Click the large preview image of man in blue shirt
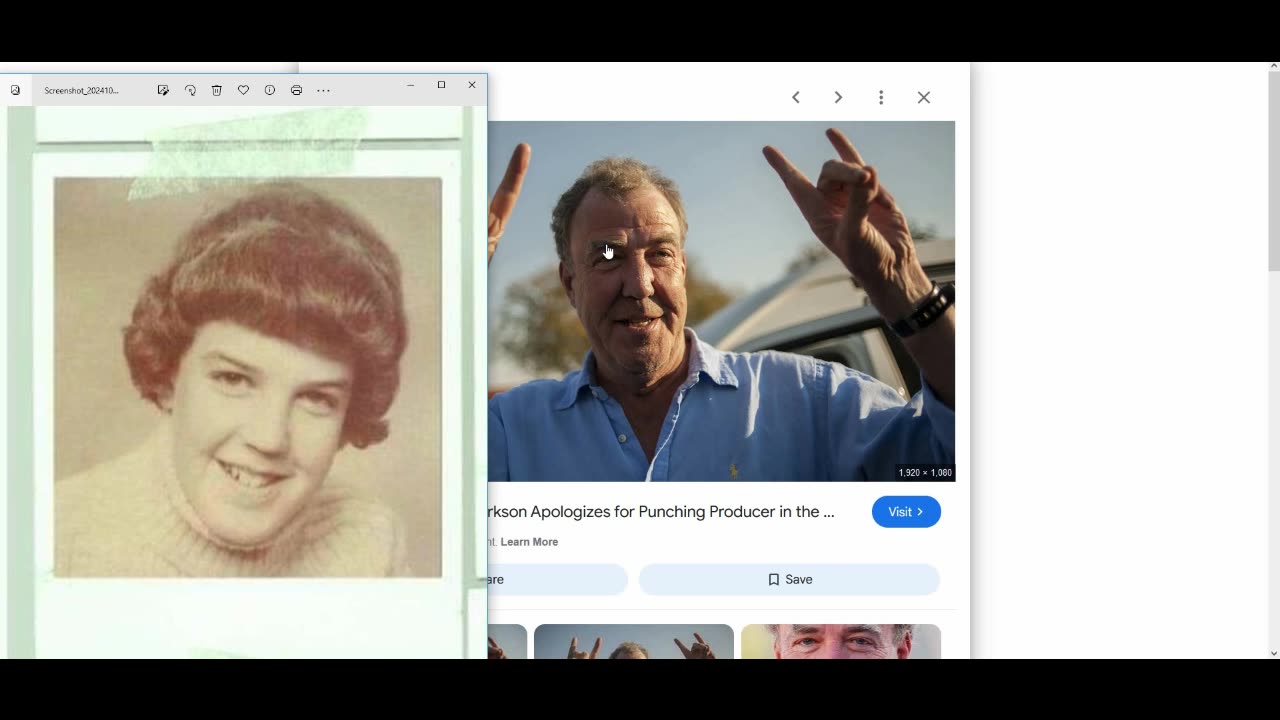 click(721, 301)
